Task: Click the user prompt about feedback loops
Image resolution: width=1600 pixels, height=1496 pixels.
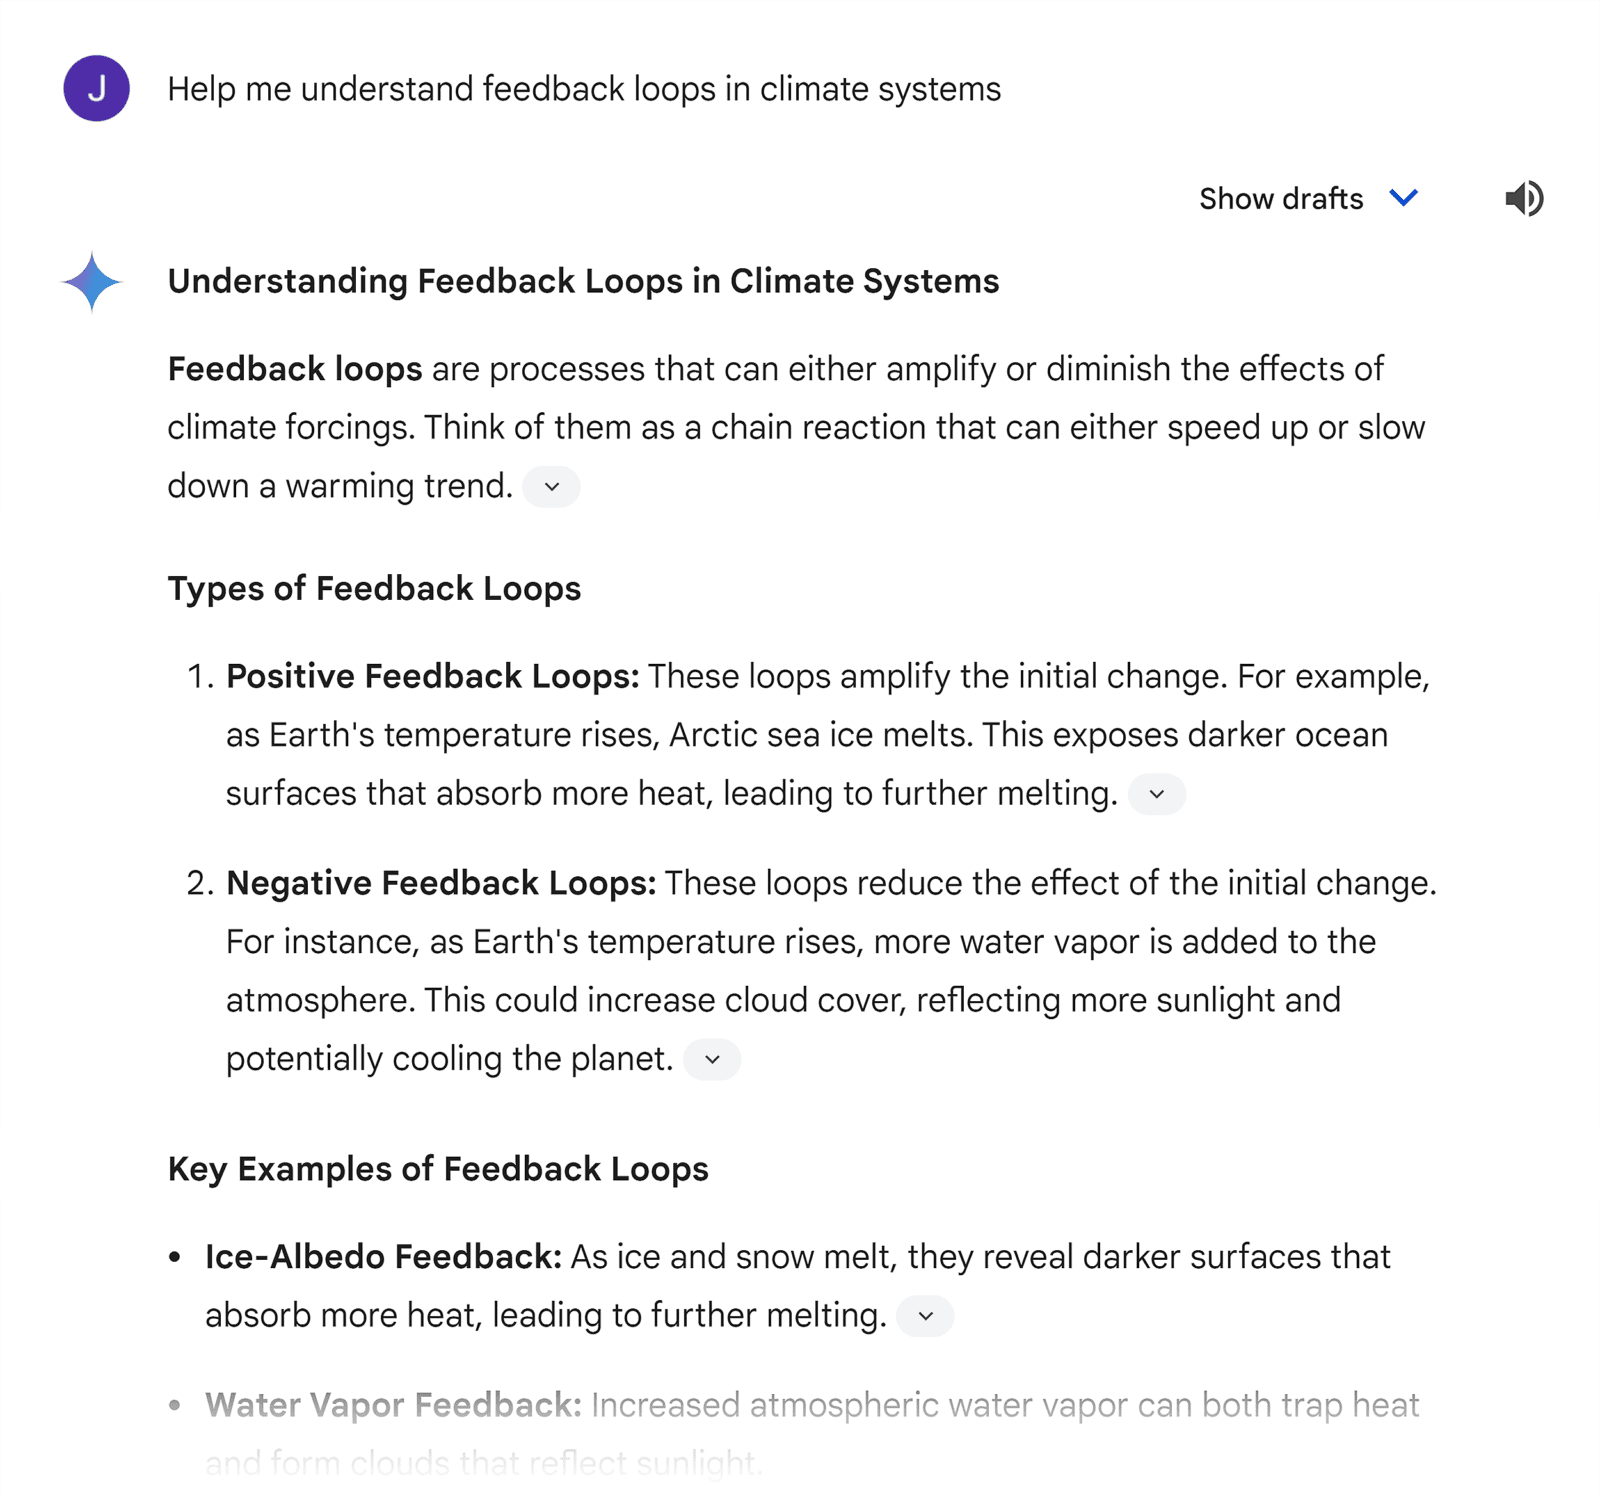Action: click(584, 89)
